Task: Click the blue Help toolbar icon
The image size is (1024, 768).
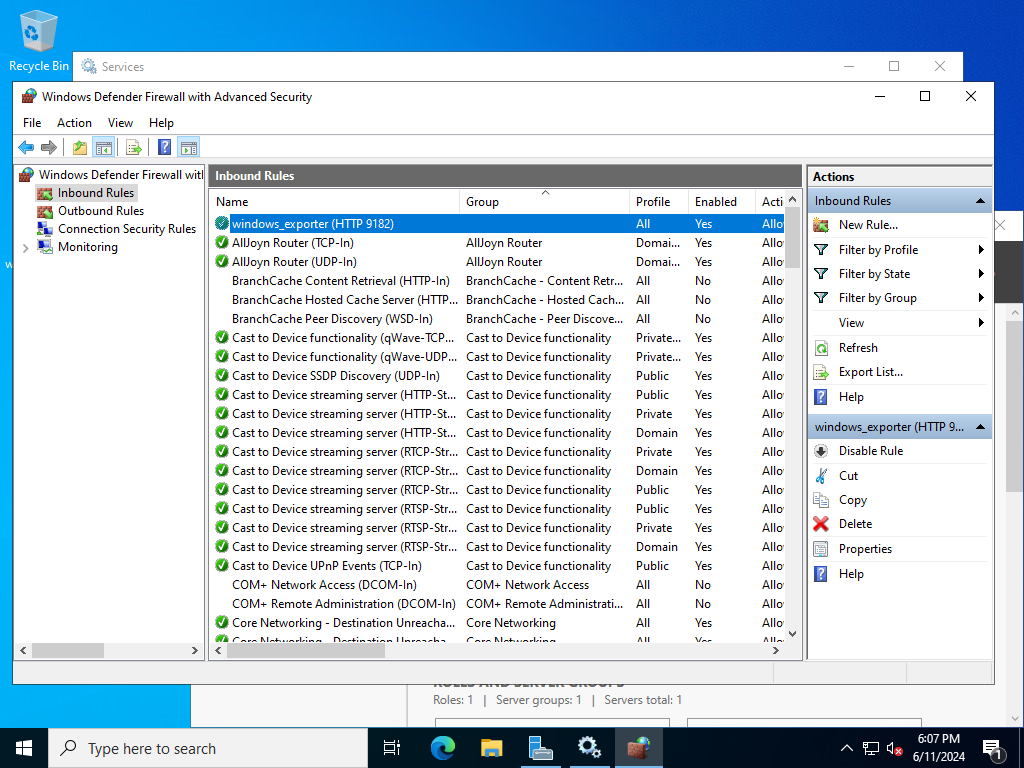Action: click(x=164, y=148)
